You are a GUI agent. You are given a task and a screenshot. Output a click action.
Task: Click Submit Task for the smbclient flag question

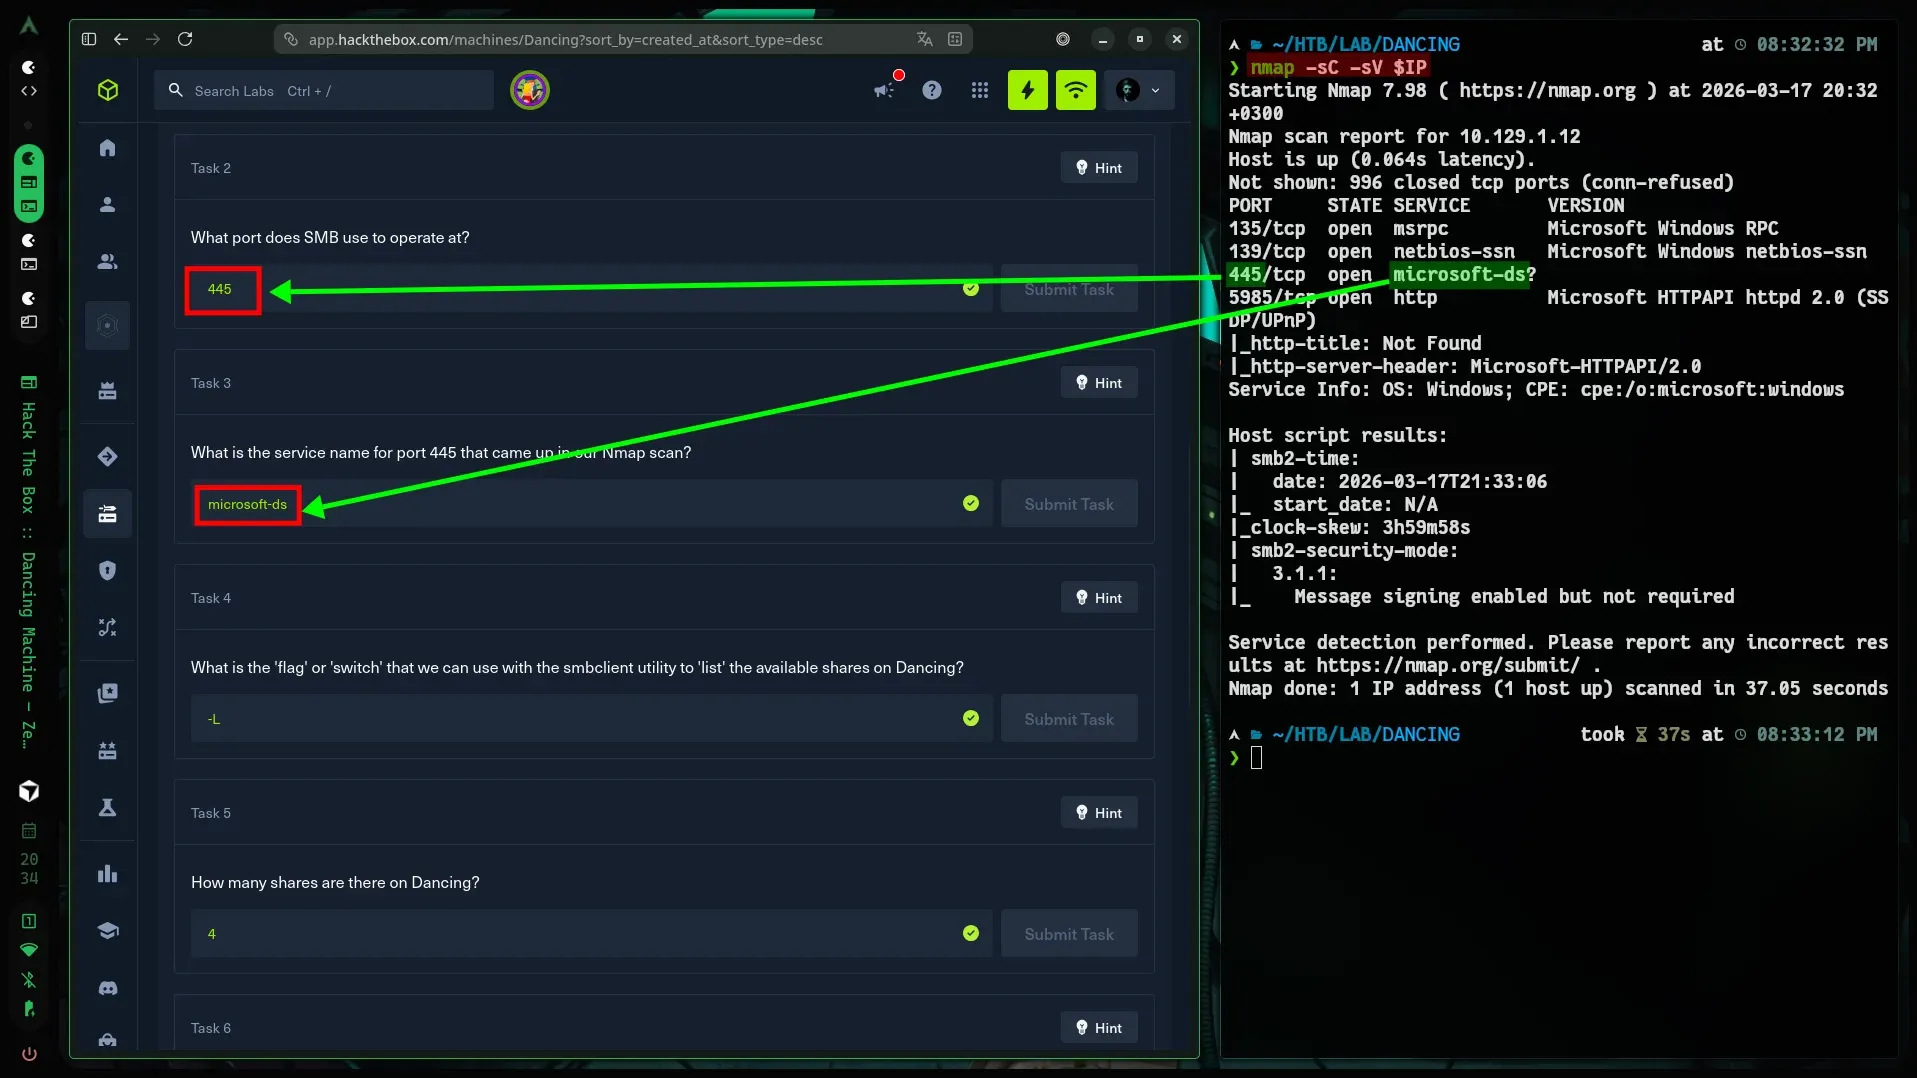[1069, 719]
